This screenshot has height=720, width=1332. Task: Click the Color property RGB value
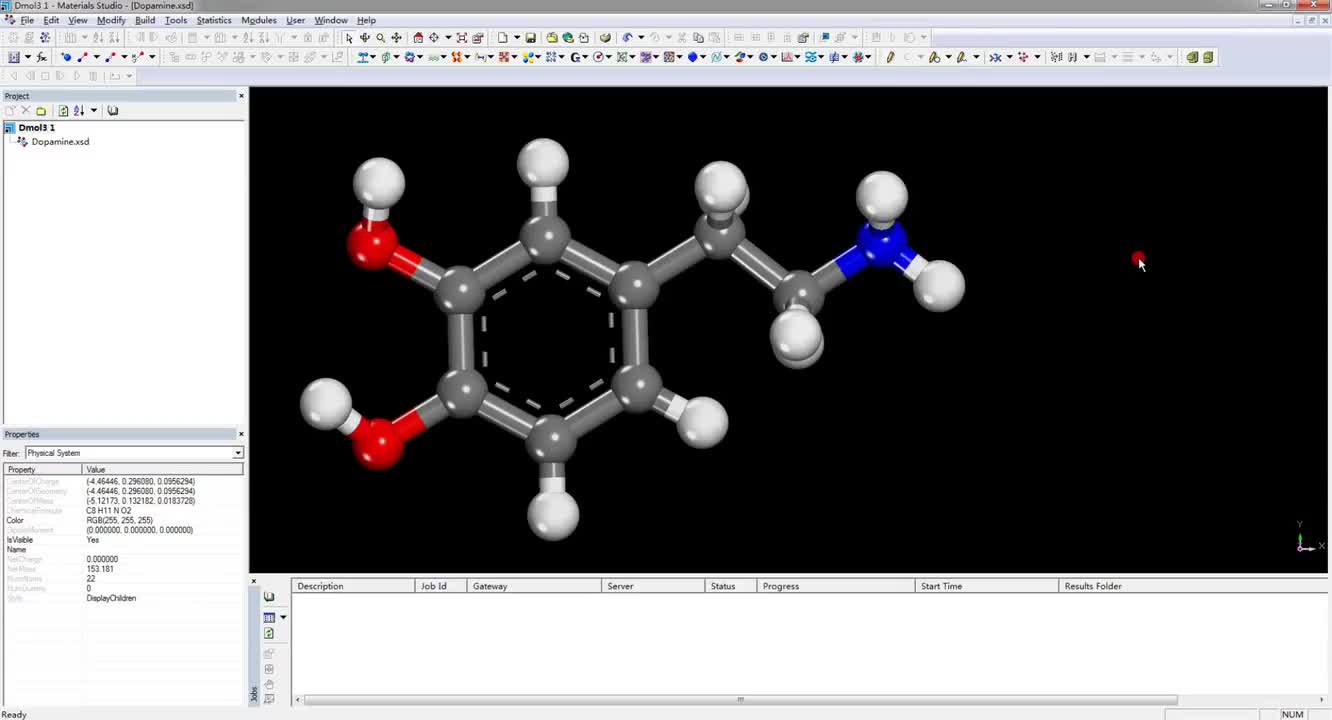[x=119, y=521]
